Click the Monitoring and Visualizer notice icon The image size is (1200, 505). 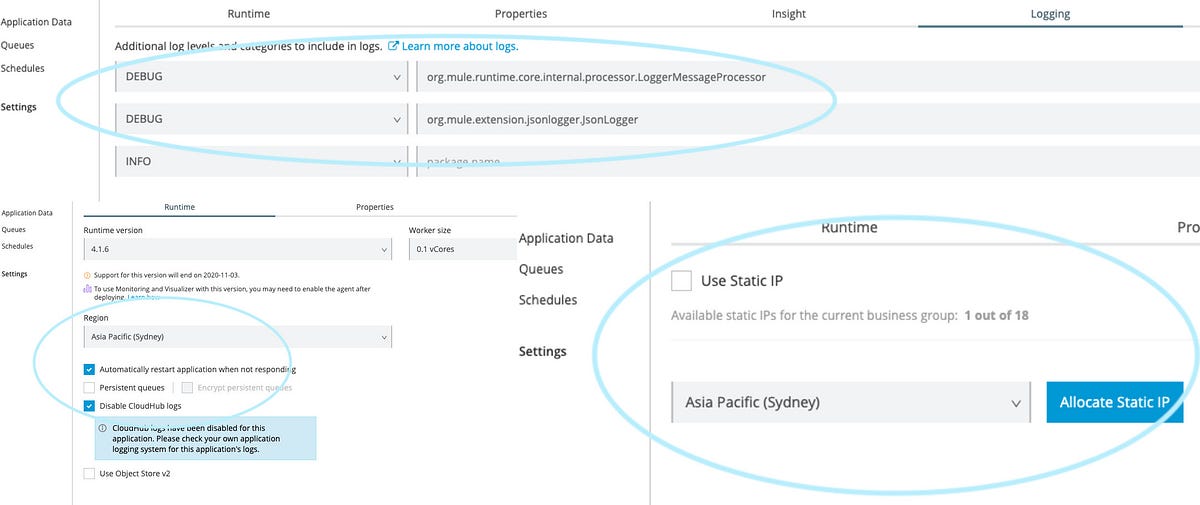click(87, 288)
